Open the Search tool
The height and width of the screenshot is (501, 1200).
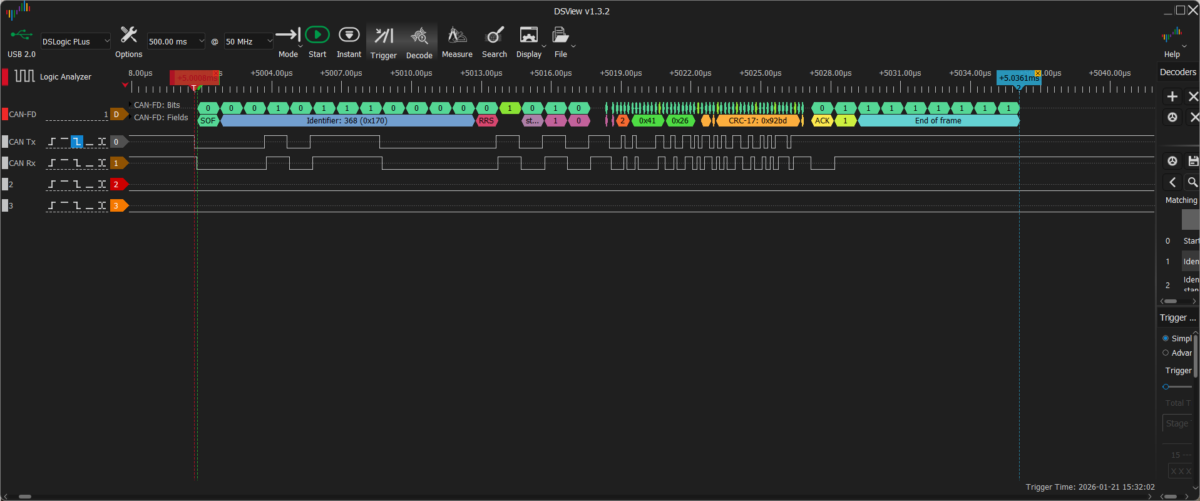point(494,36)
